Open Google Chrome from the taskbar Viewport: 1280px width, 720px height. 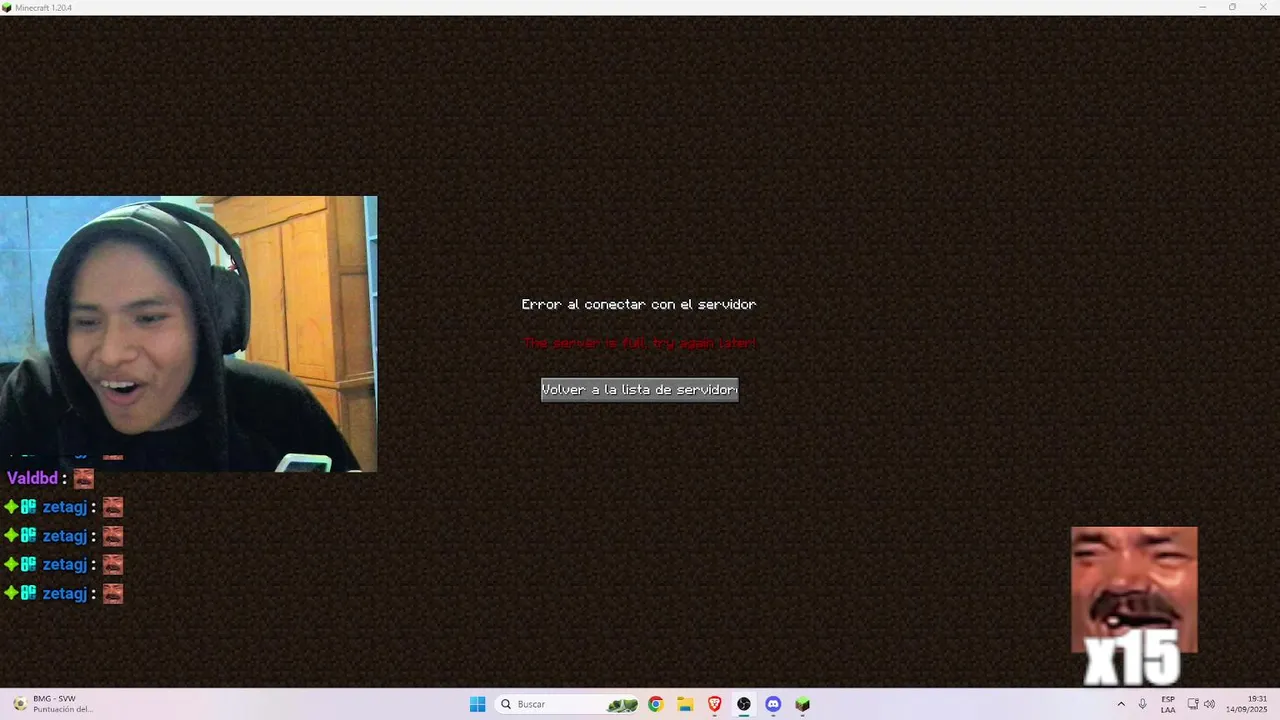coord(655,704)
